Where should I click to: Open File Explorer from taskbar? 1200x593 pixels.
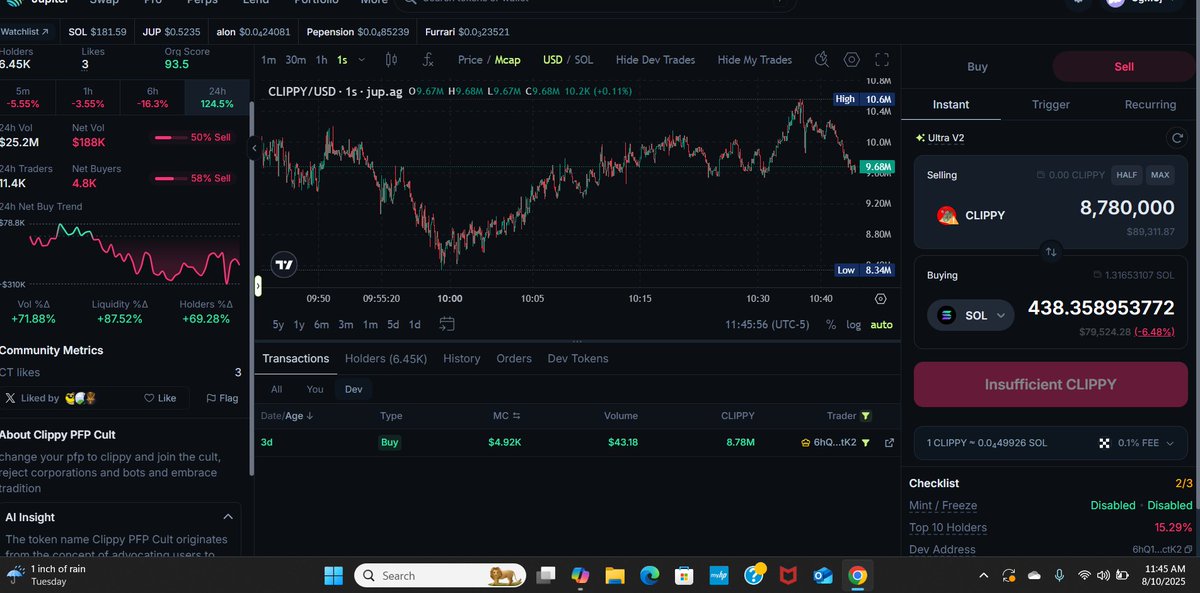(614, 576)
